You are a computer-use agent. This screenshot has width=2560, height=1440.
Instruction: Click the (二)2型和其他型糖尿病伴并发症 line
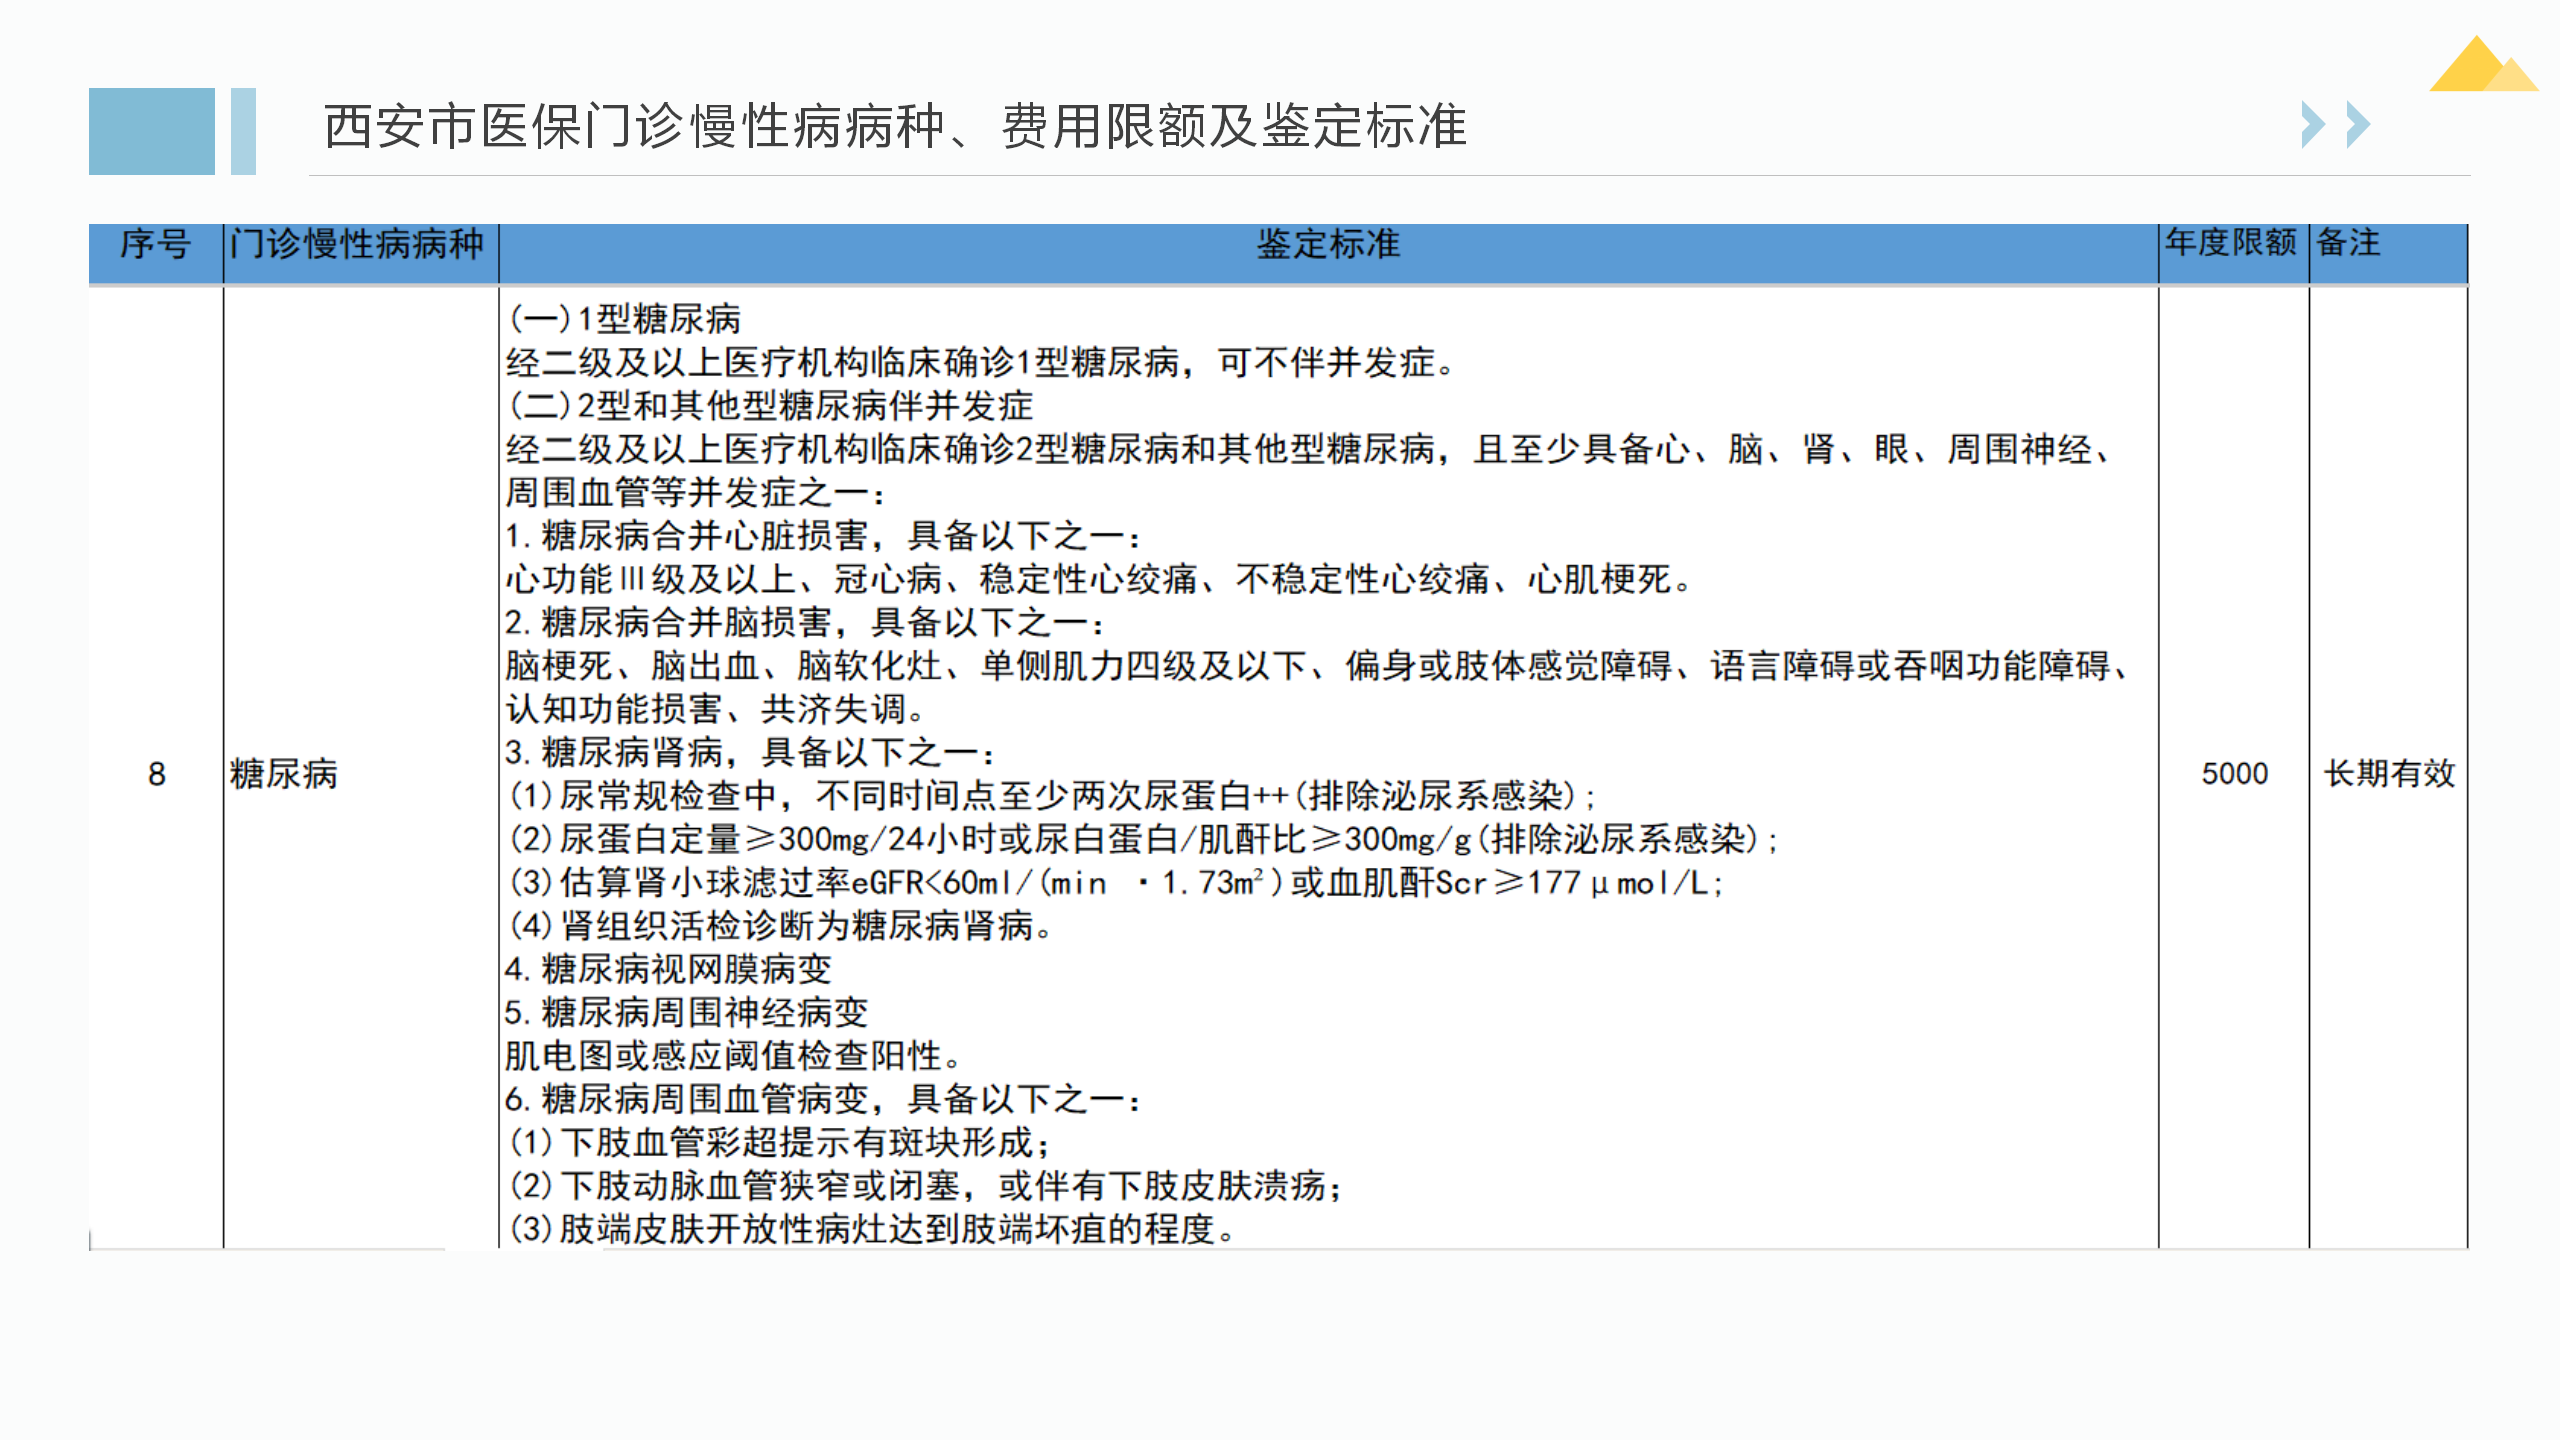[770, 406]
